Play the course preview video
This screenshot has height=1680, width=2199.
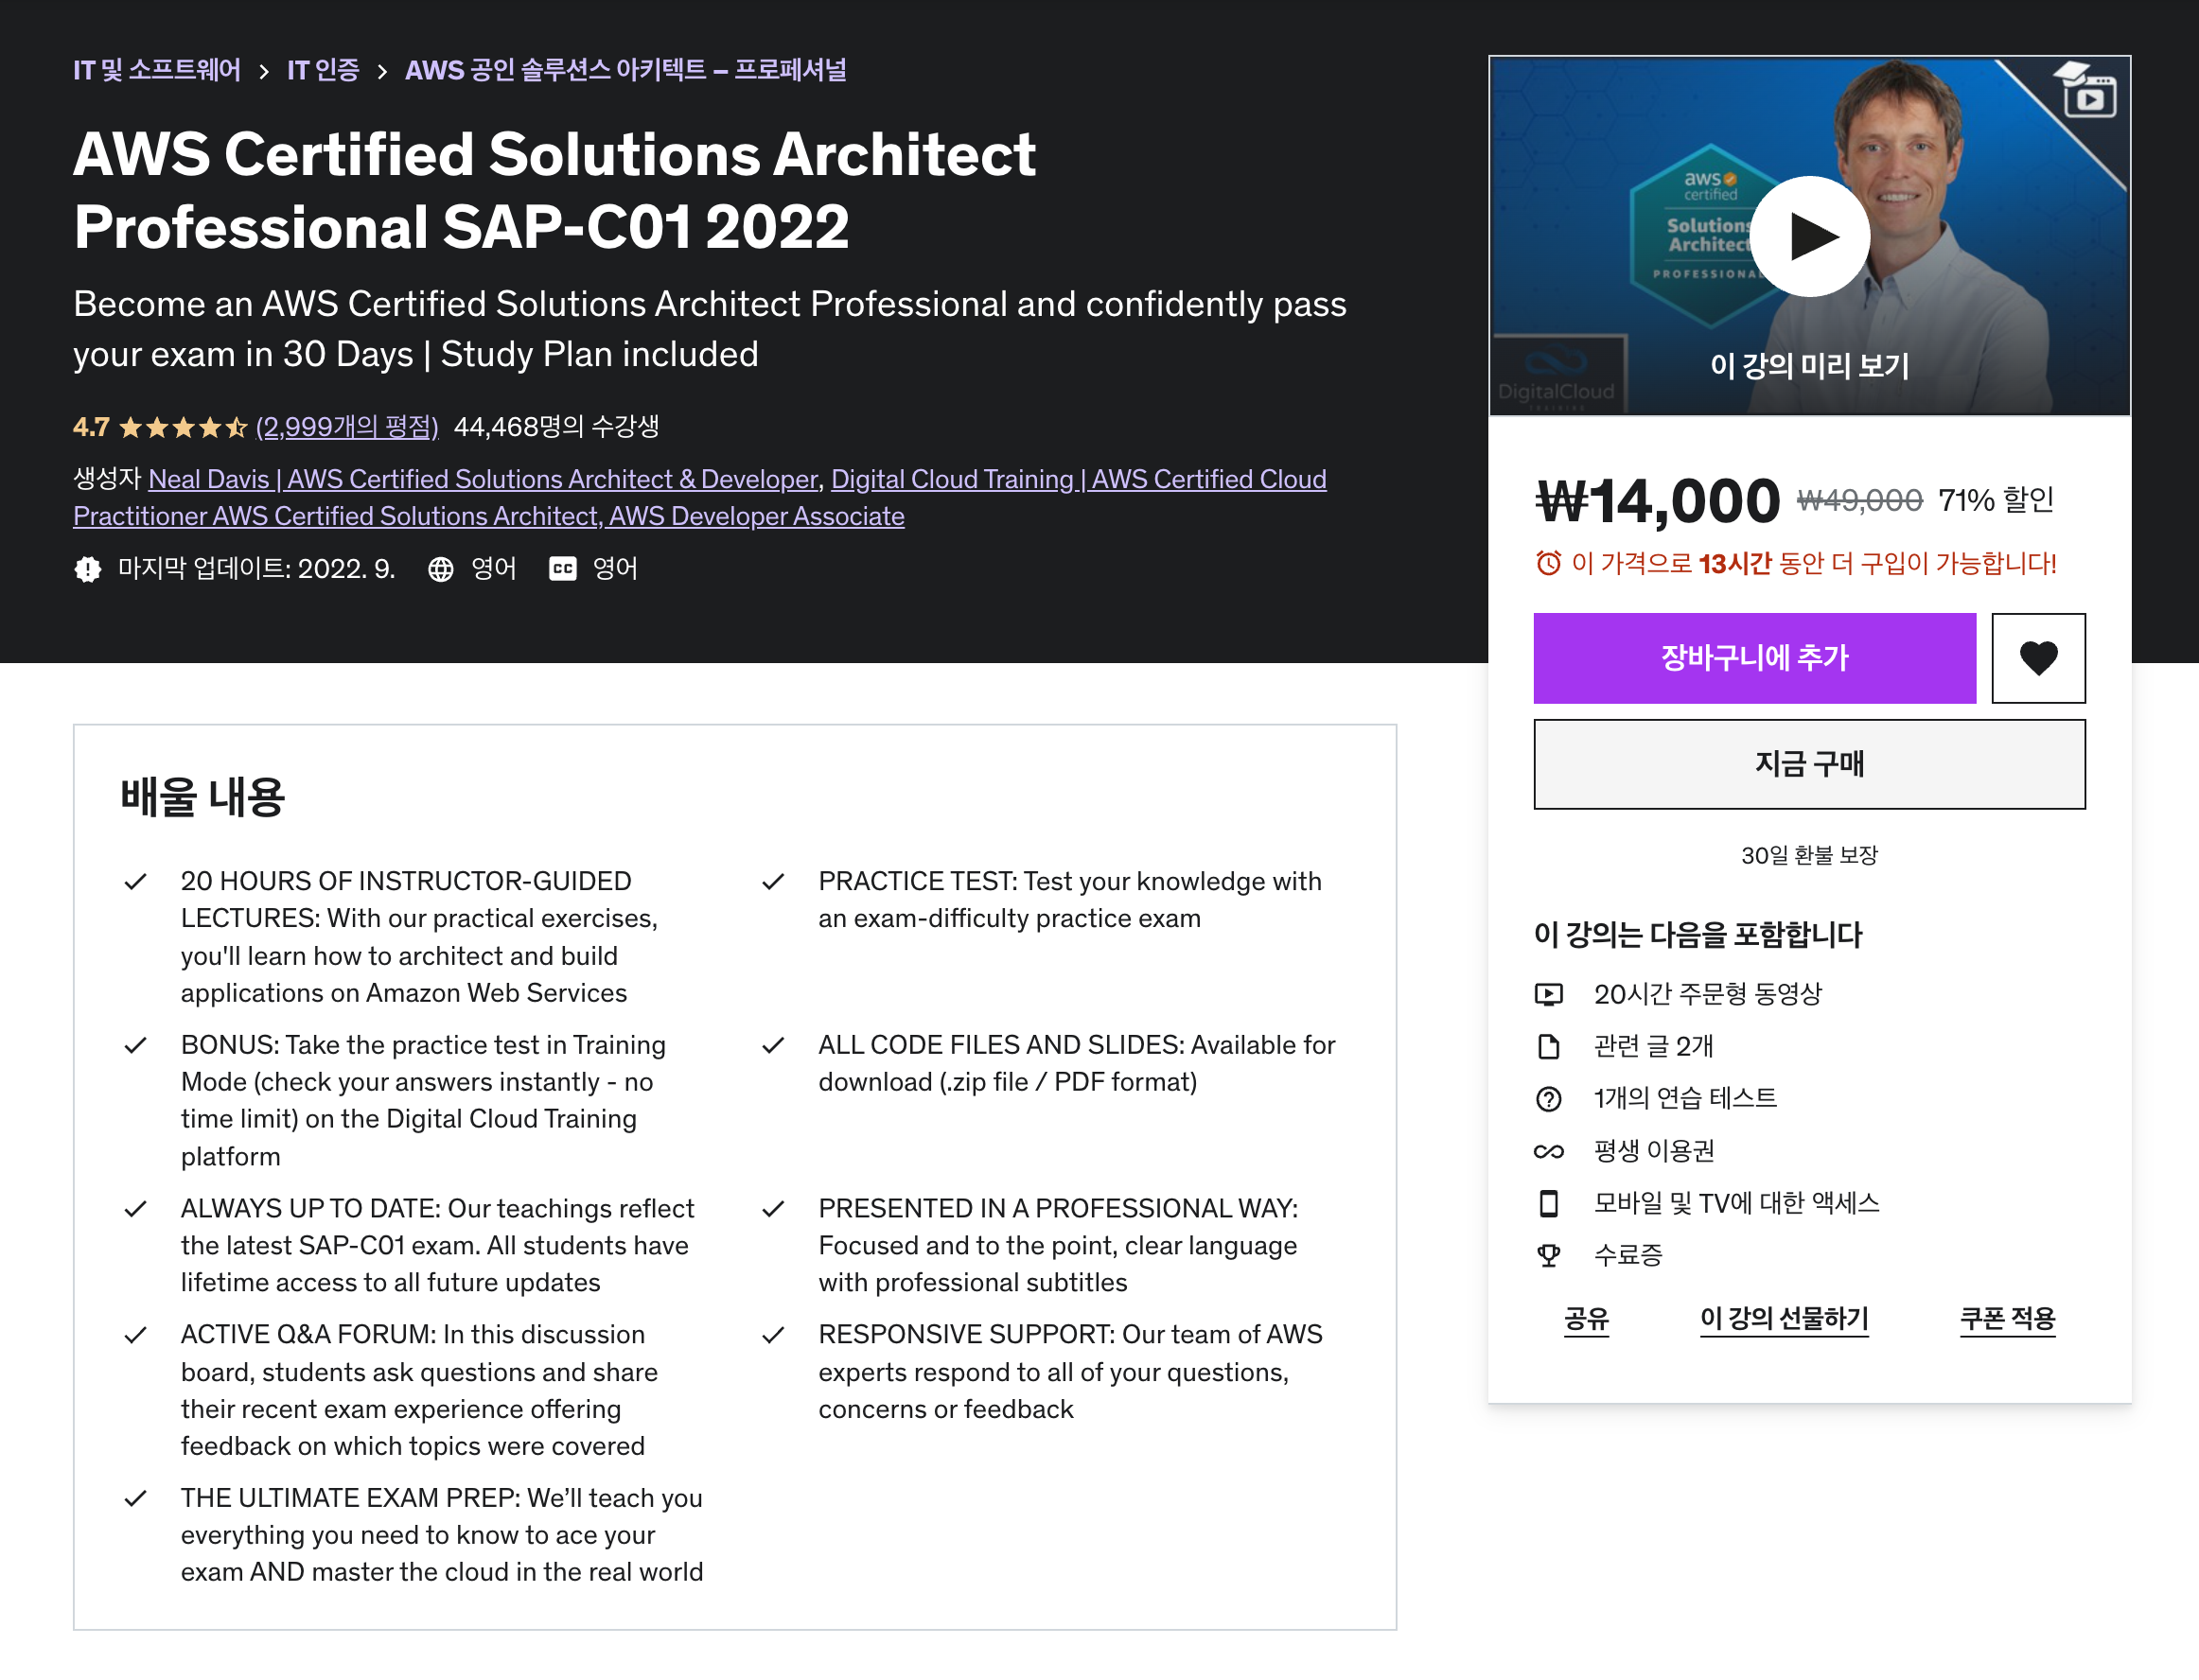(1808, 237)
